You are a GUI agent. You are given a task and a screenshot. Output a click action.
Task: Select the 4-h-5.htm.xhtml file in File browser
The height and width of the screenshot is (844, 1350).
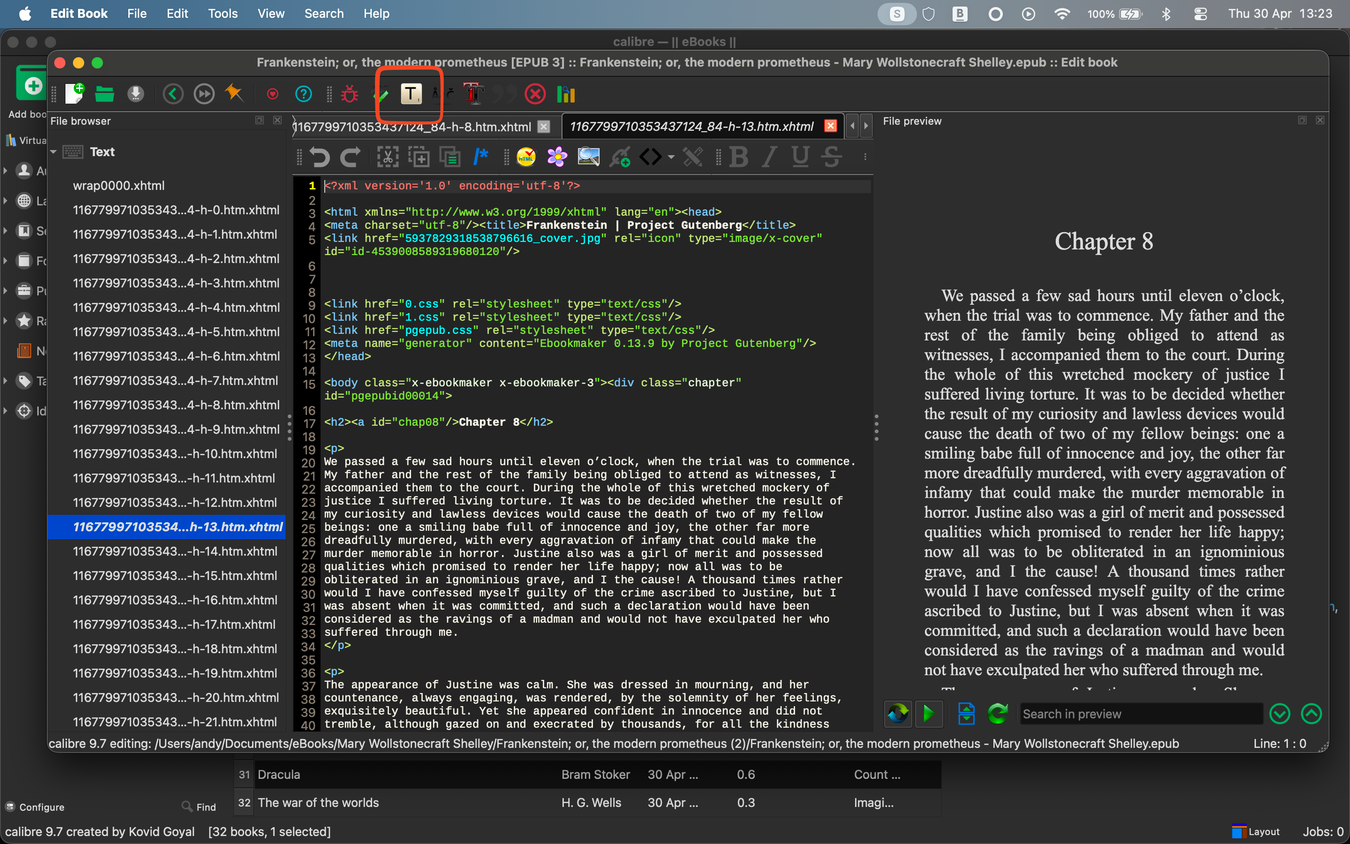click(x=166, y=332)
